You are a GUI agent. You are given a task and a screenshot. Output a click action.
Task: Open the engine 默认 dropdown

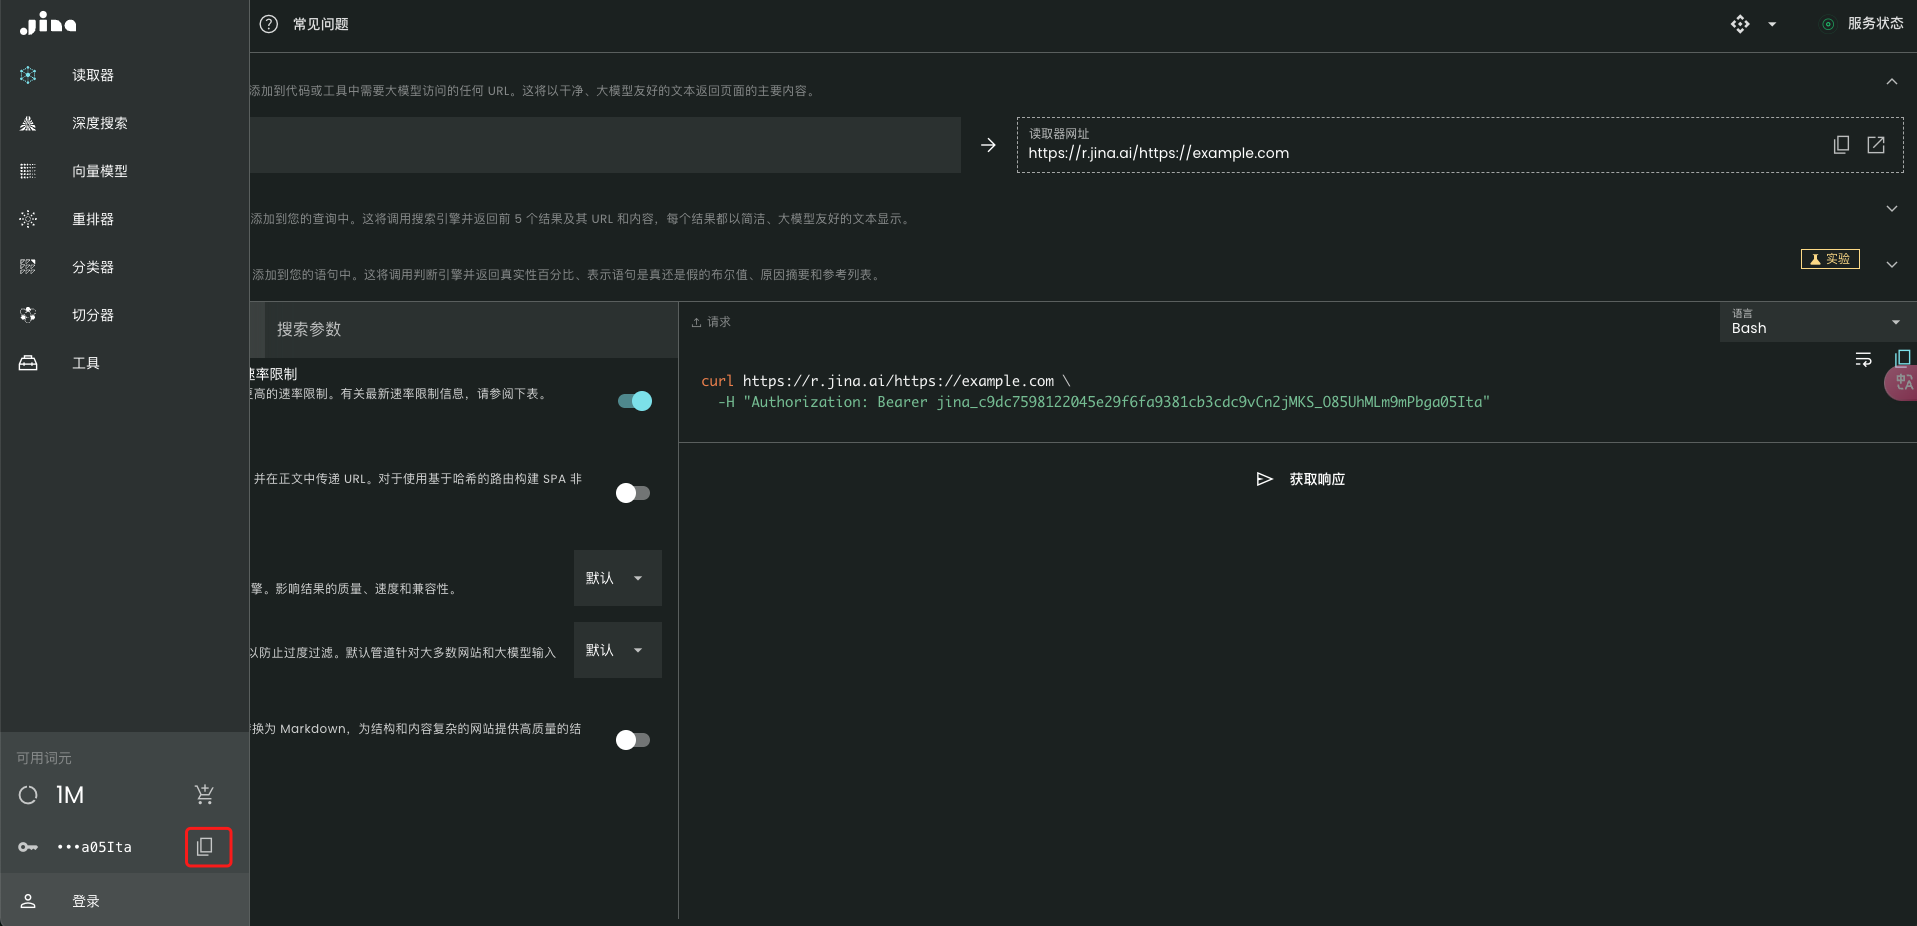click(x=617, y=578)
